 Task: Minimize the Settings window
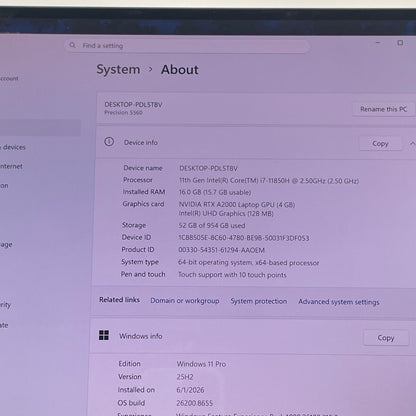(x=378, y=43)
